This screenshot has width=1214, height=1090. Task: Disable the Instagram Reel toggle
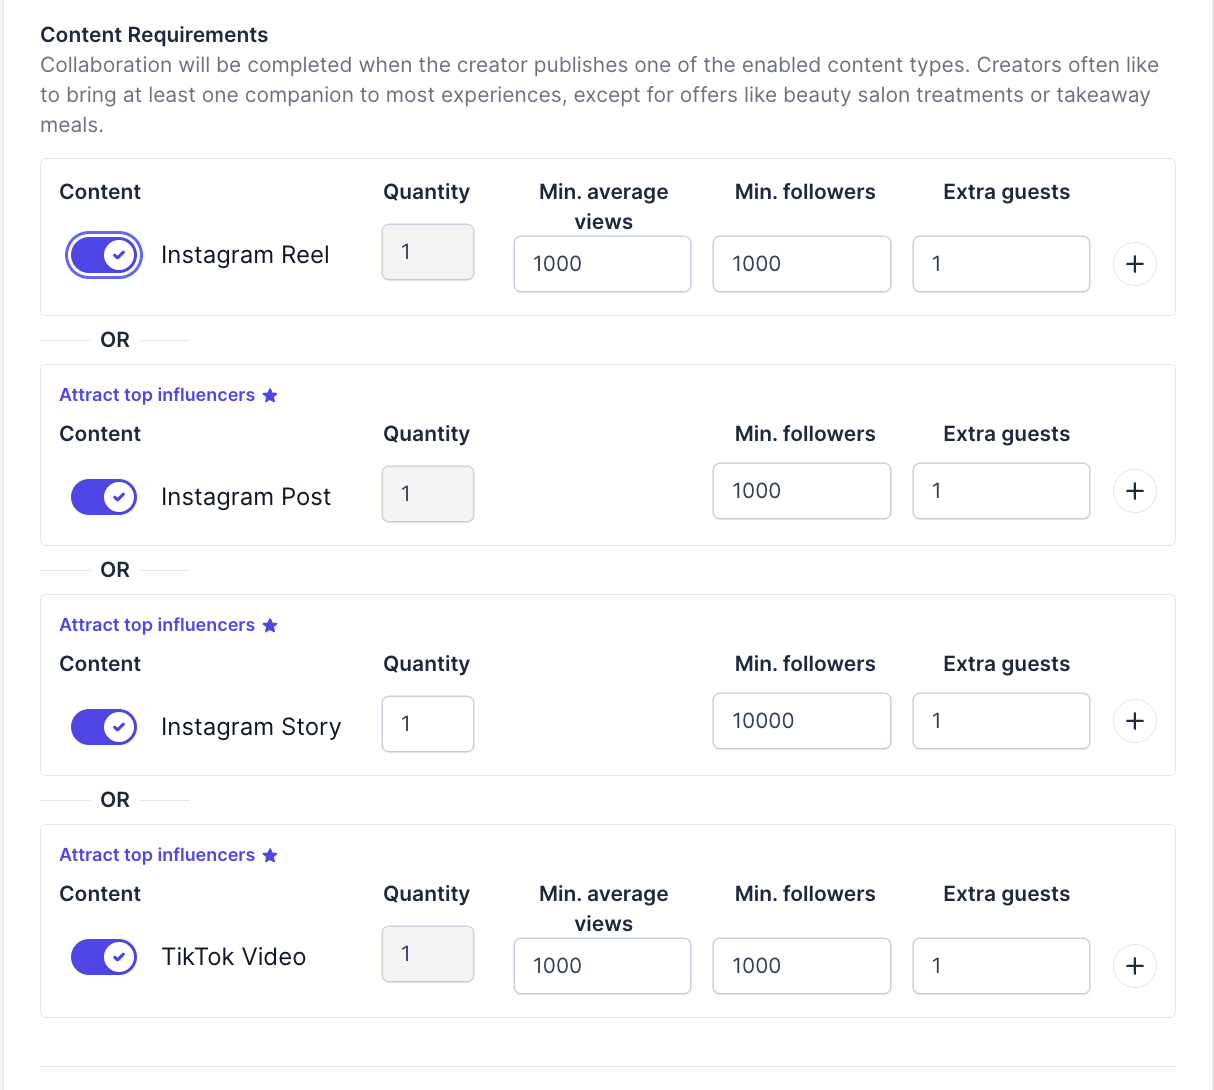click(x=104, y=255)
